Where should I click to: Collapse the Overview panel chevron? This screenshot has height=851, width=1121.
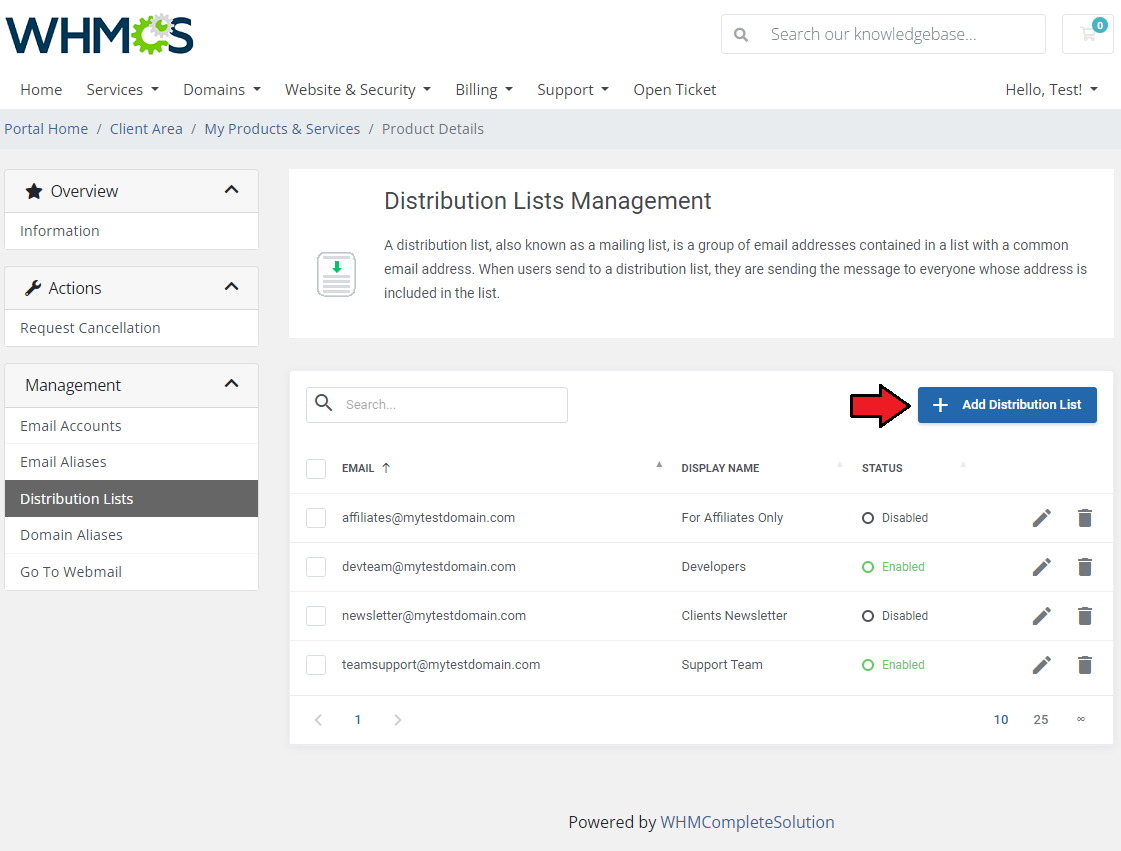[231, 190]
